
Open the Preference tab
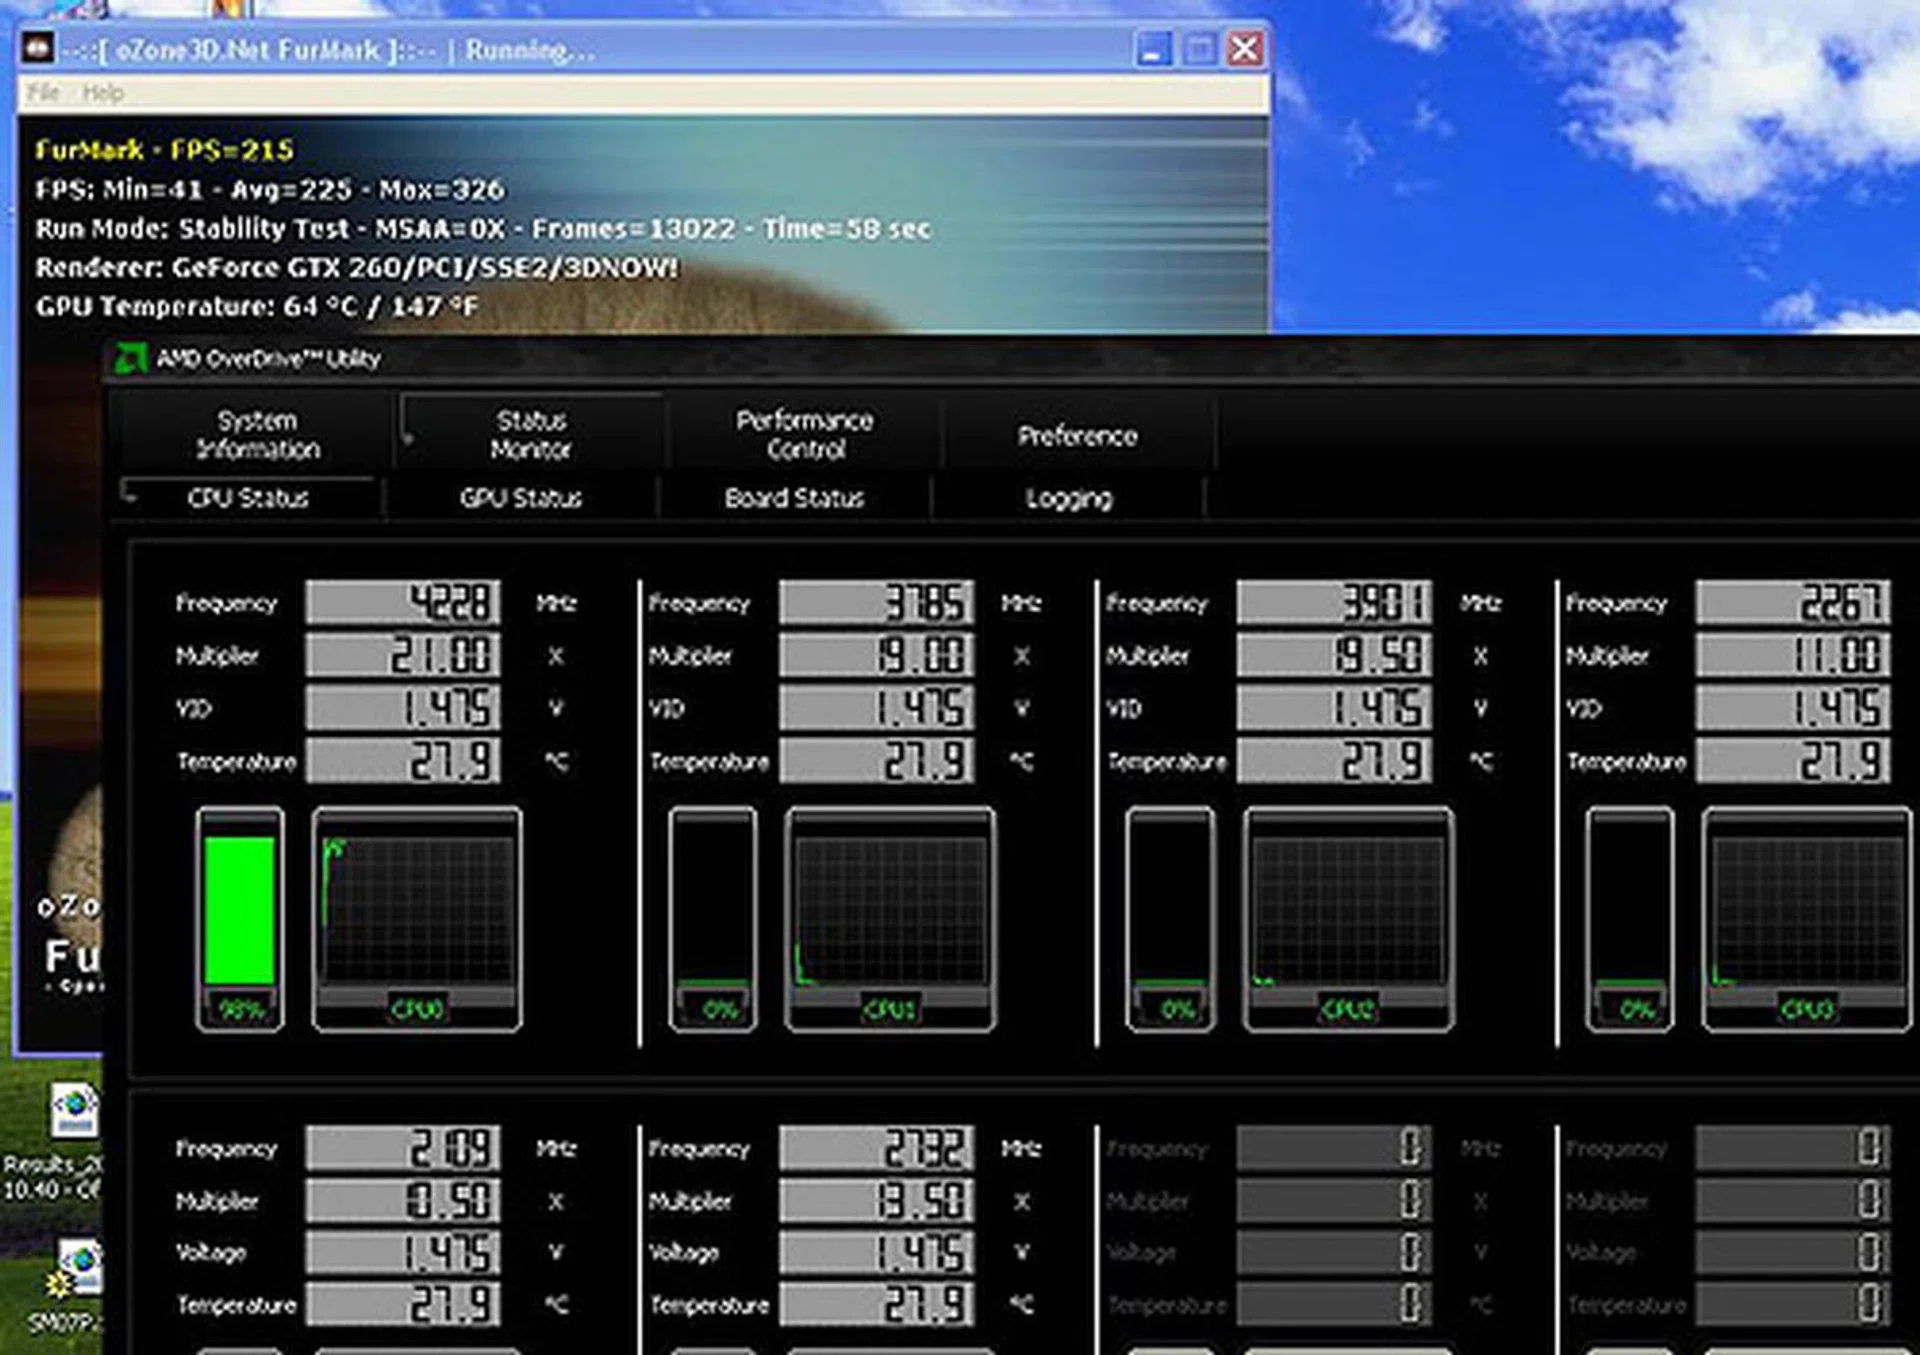pos(1077,436)
